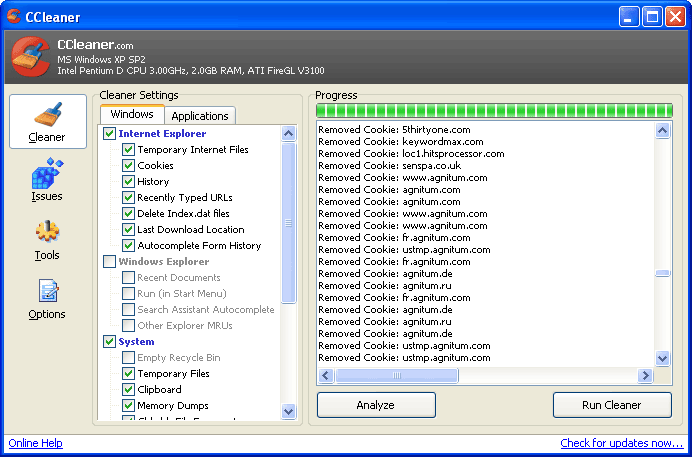Maximize the CCleaner window
The image size is (692, 457).
(x=652, y=17)
